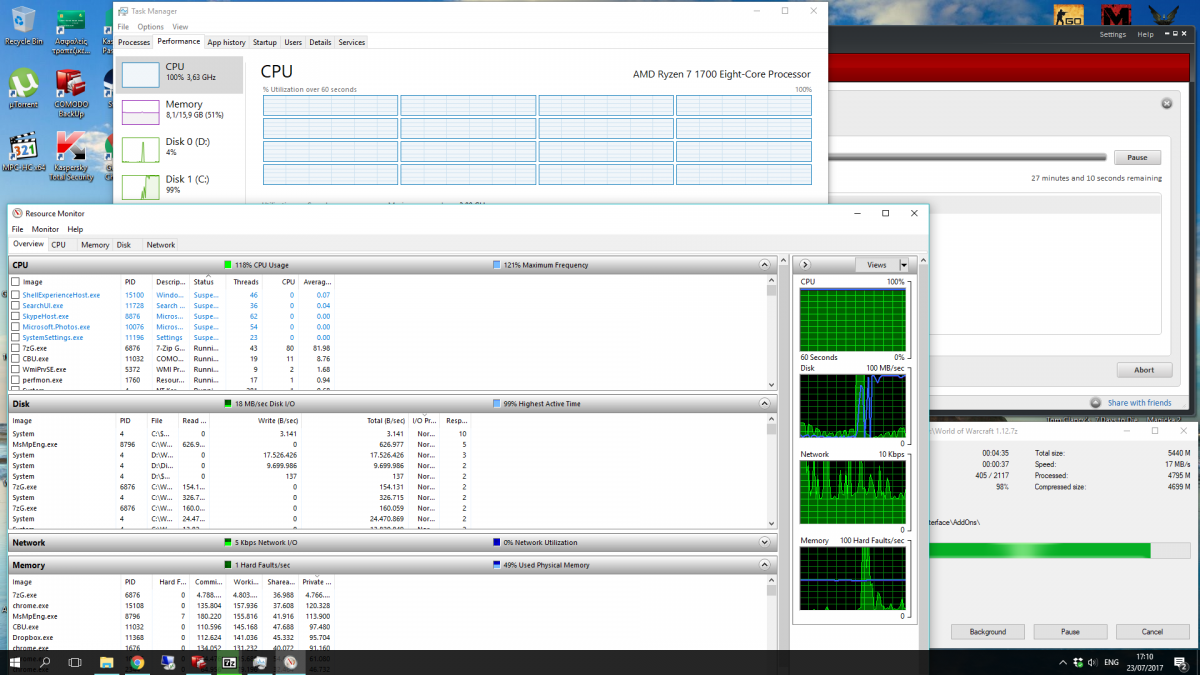
Task: Tick the 7zG.exe checkbox in CPU list
Action: click(x=15, y=348)
